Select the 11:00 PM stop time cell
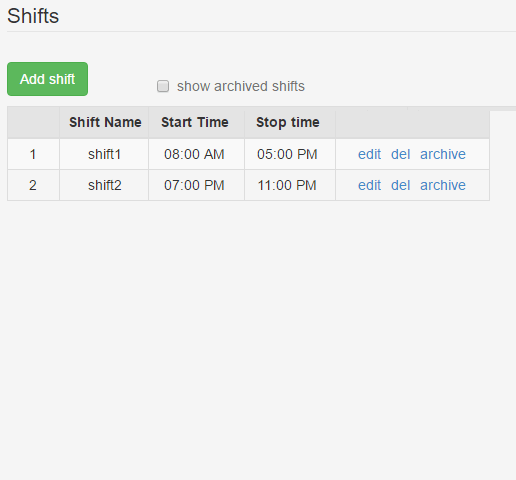 pyautogui.click(x=290, y=185)
